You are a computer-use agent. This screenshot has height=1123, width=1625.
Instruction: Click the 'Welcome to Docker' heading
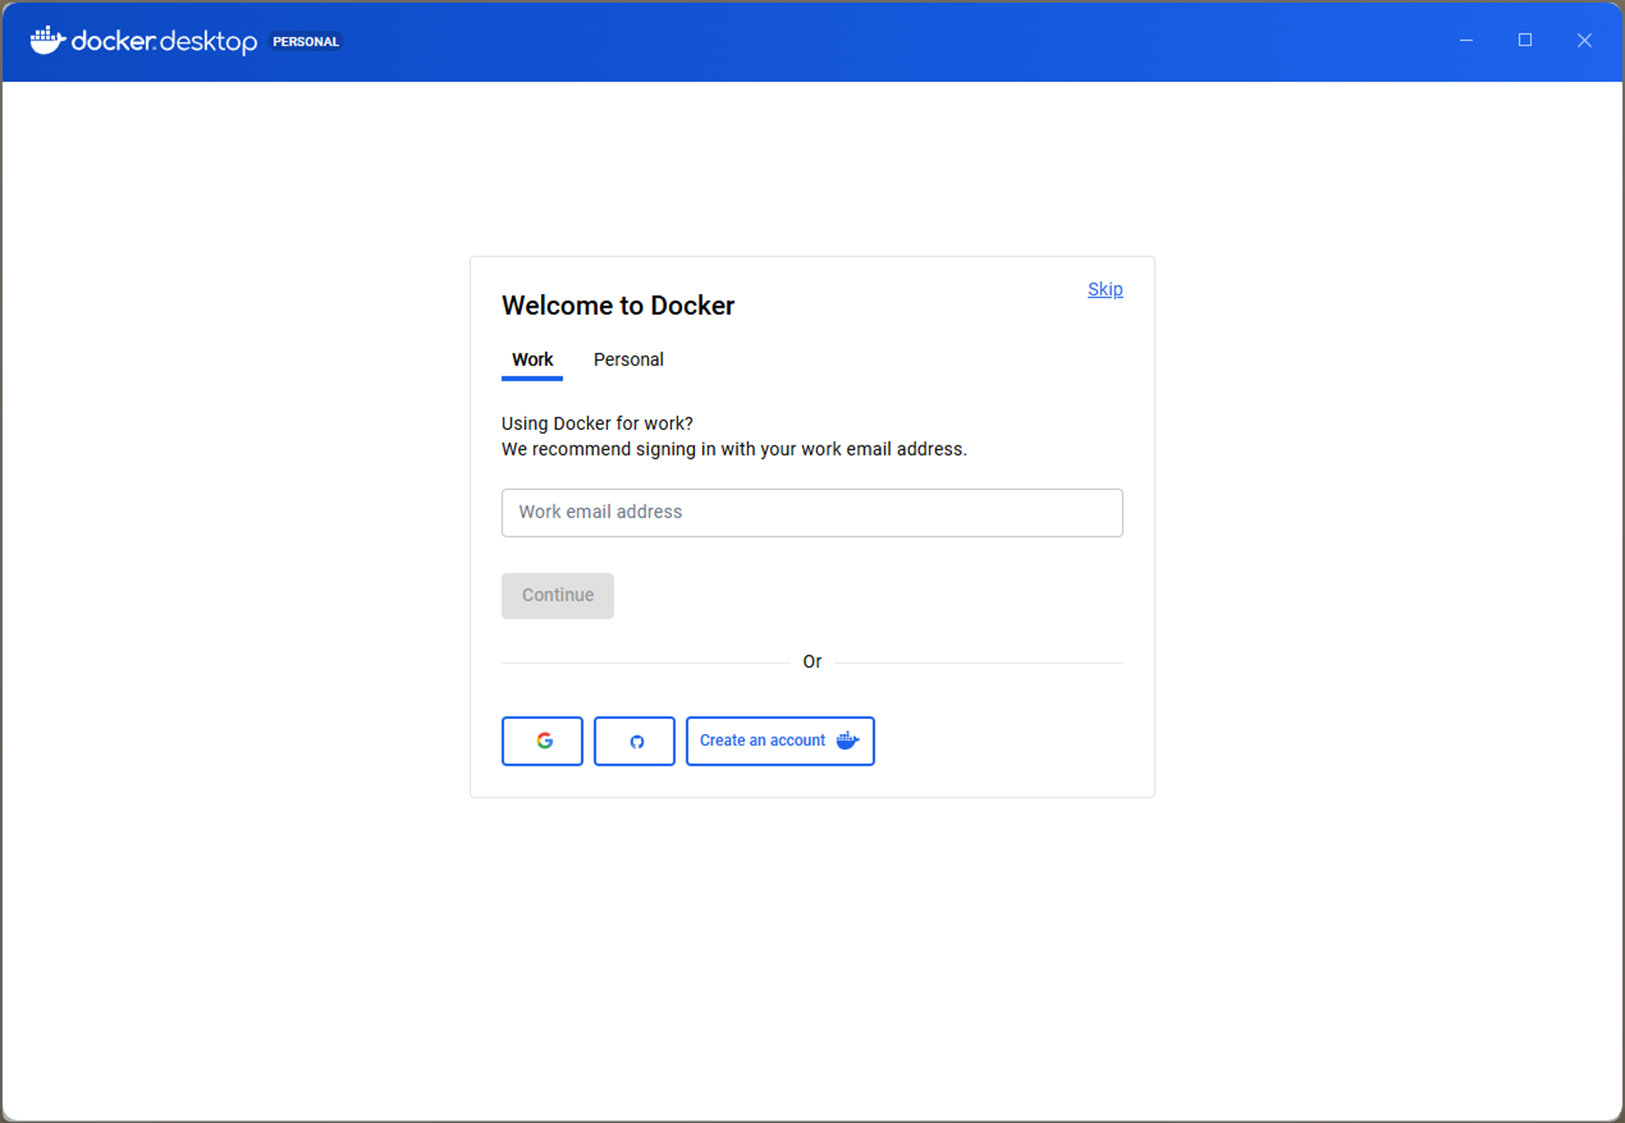point(618,306)
